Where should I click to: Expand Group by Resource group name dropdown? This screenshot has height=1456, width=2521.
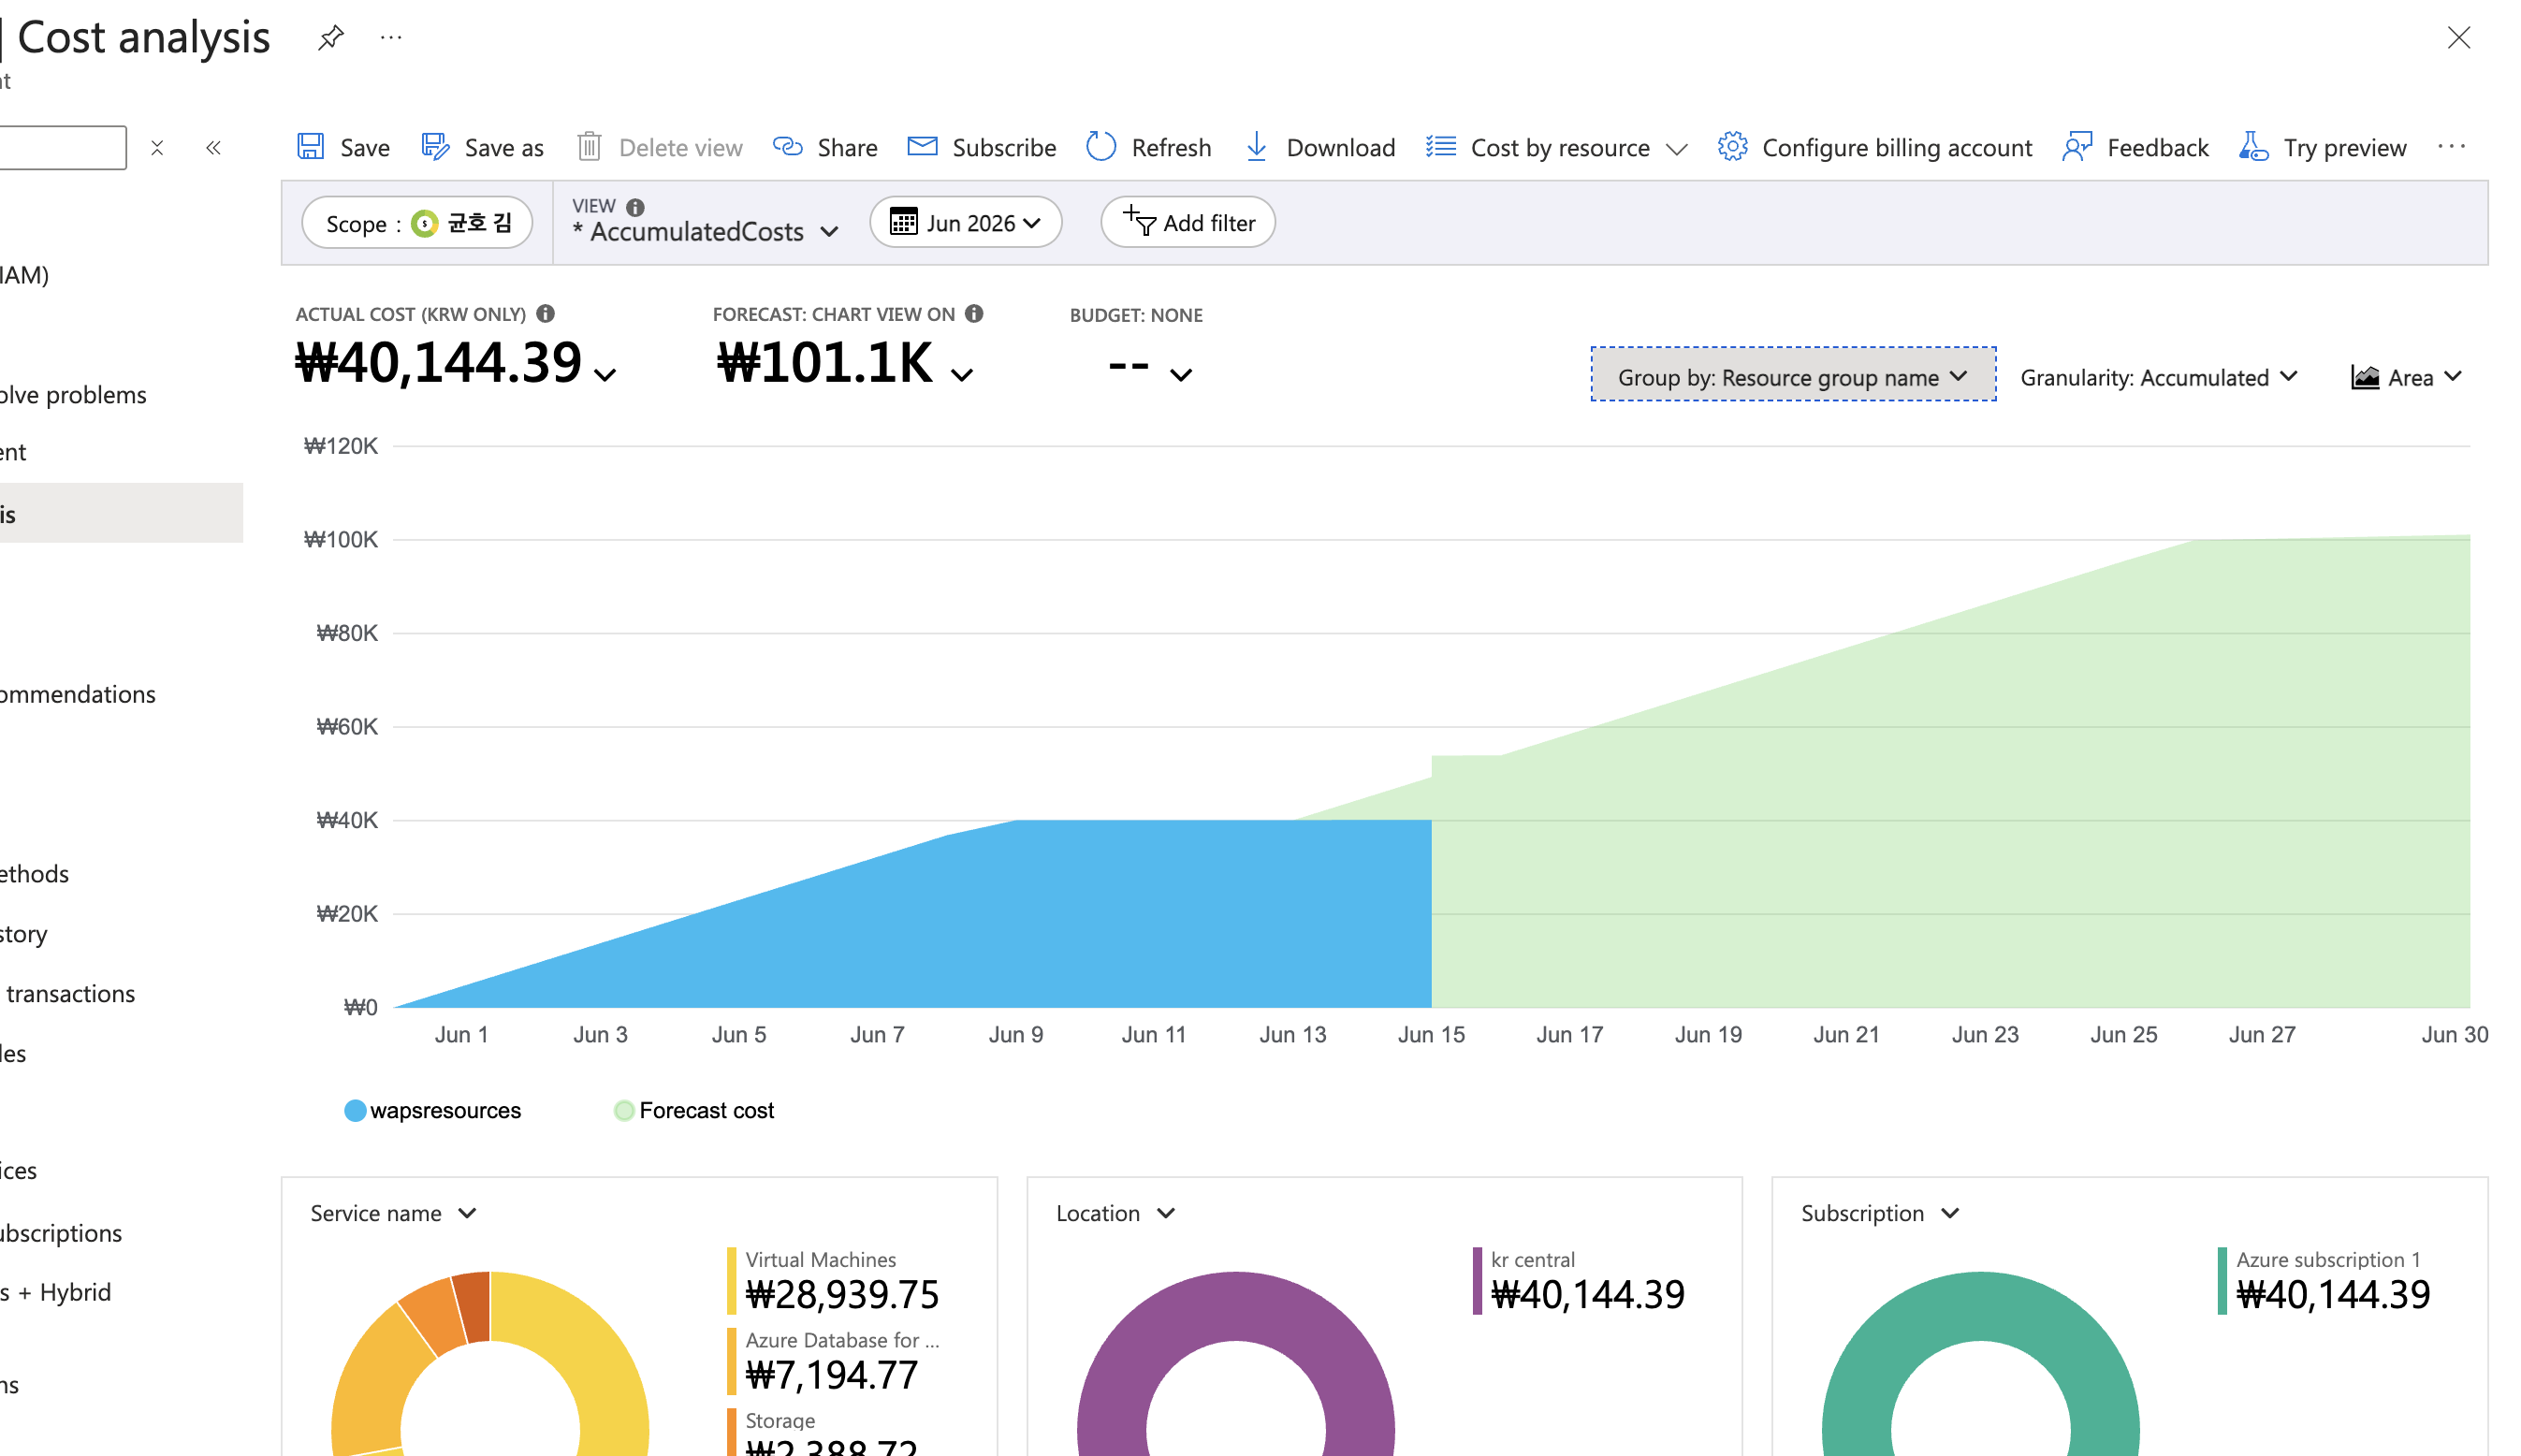coord(1793,377)
